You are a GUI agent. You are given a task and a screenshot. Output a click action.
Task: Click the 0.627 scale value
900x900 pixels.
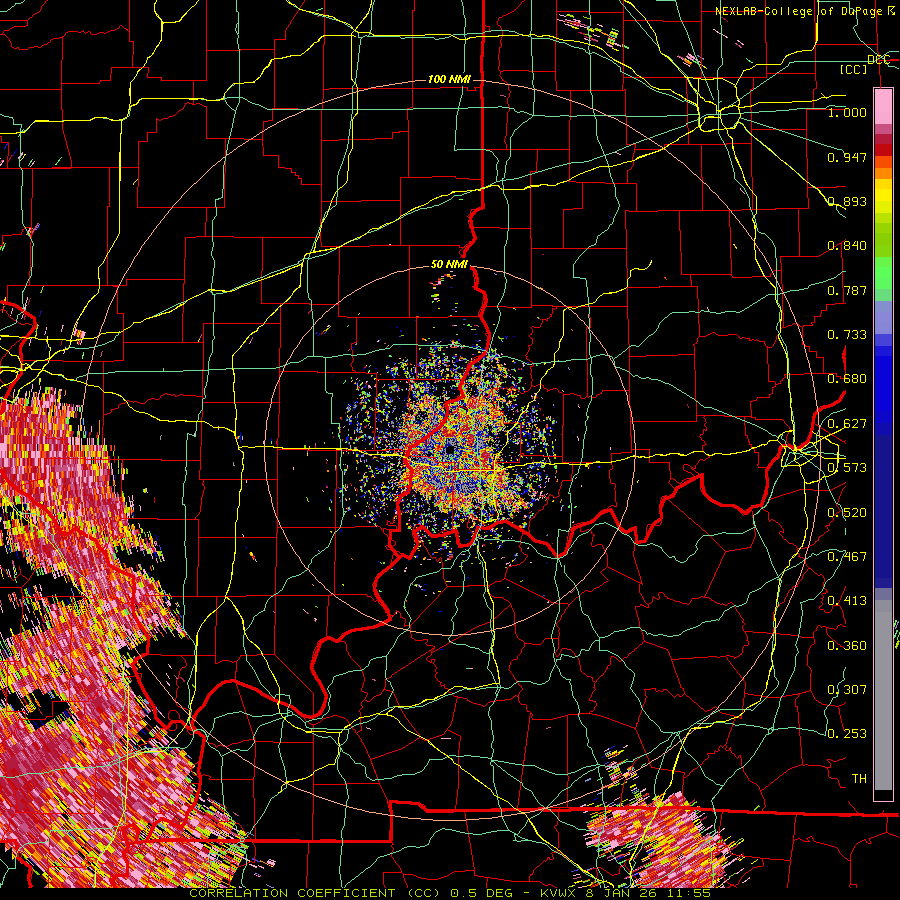847,424
